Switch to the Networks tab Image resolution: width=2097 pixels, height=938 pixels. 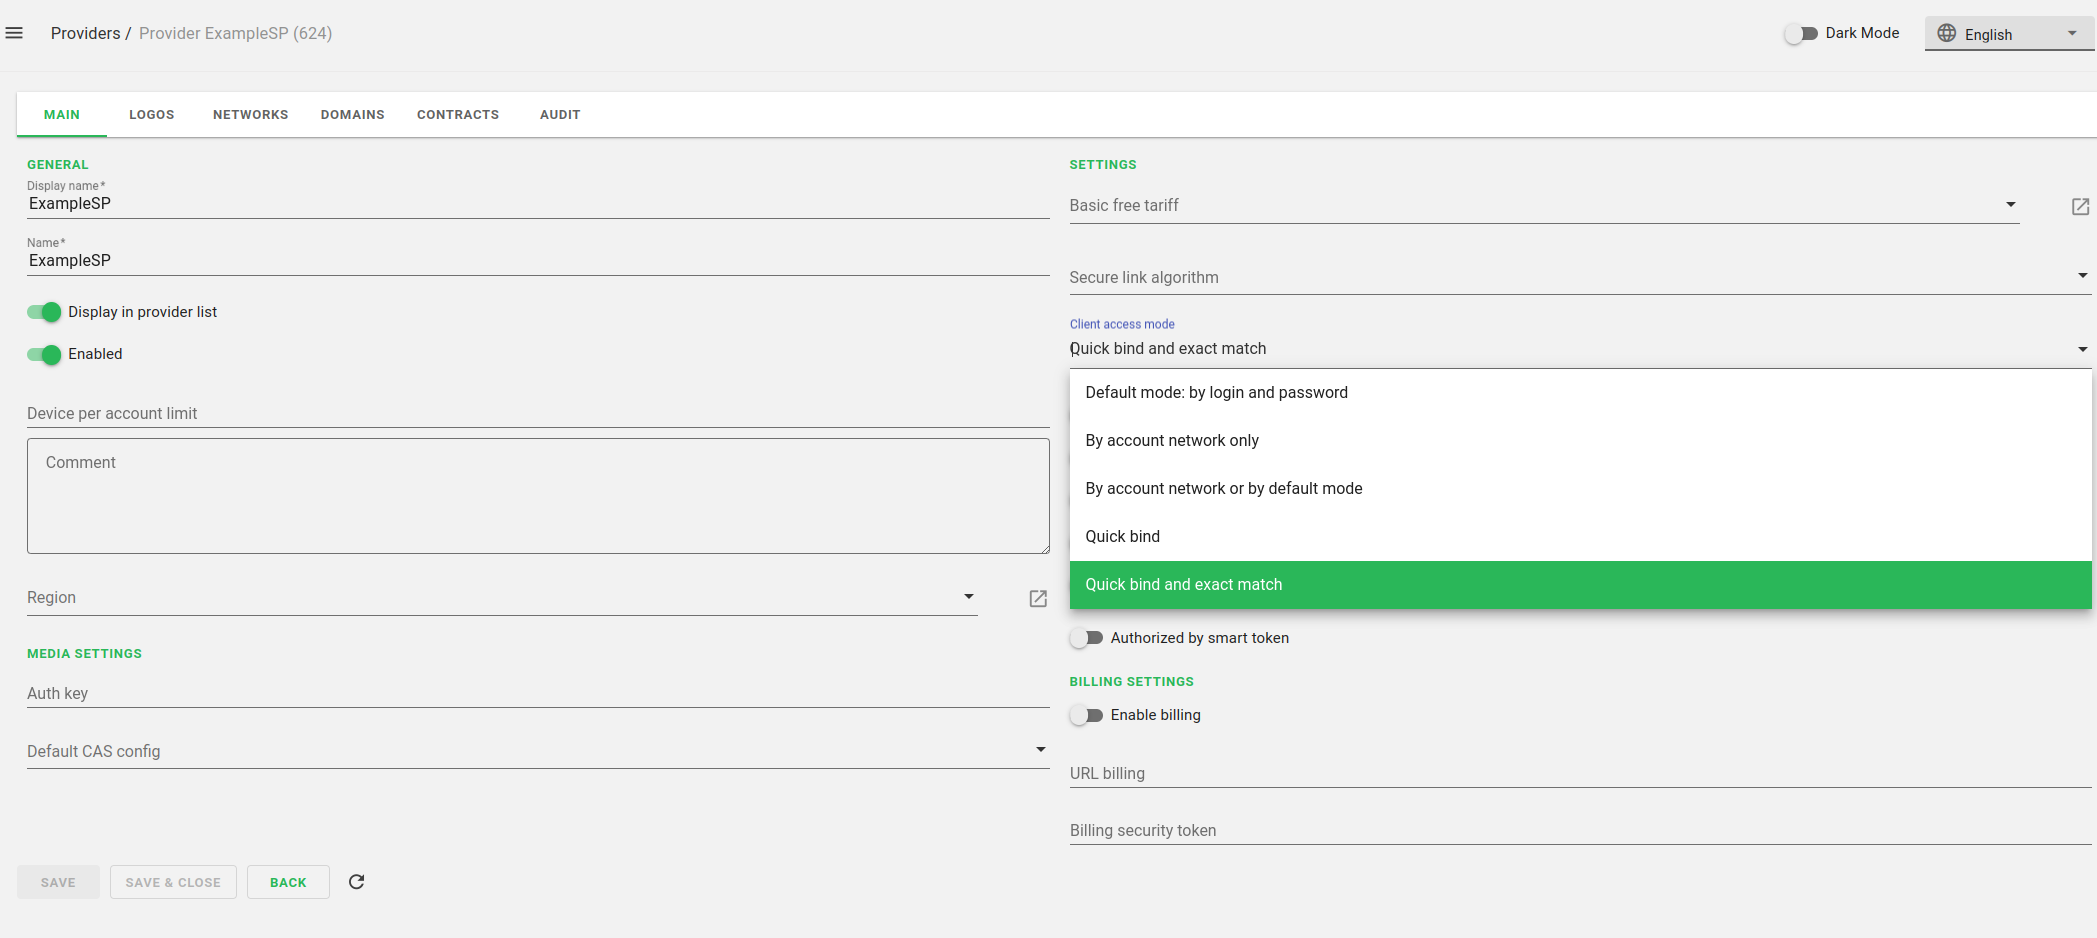[250, 115]
